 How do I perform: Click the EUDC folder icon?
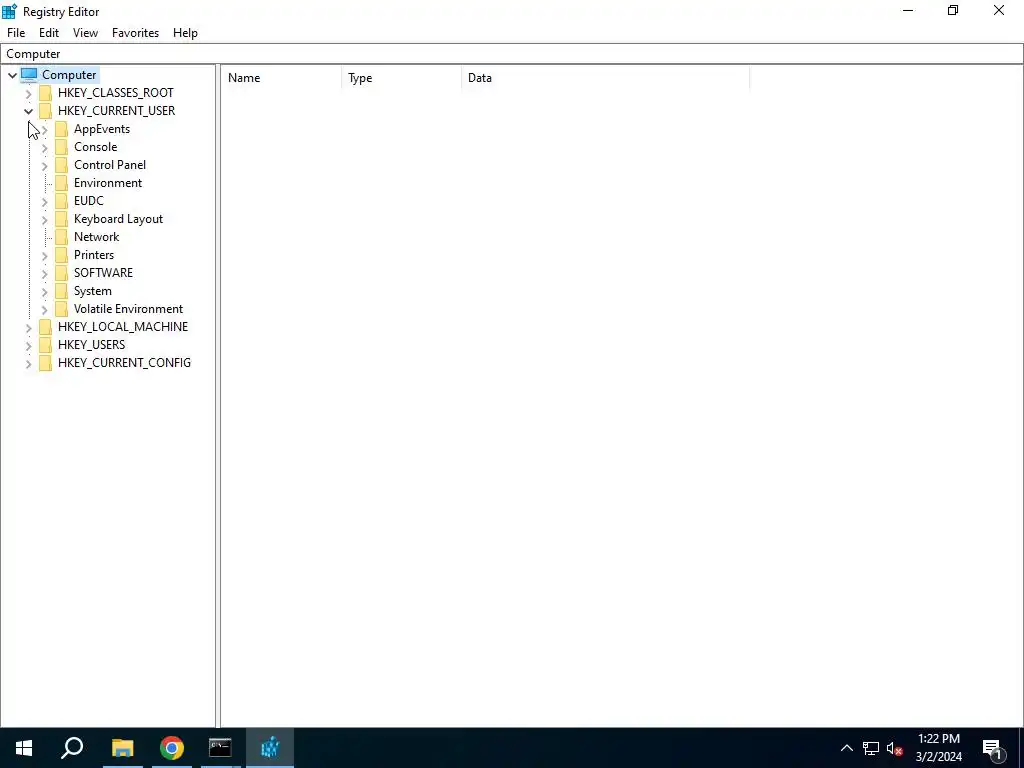pyautogui.click(x=61, y=200)
